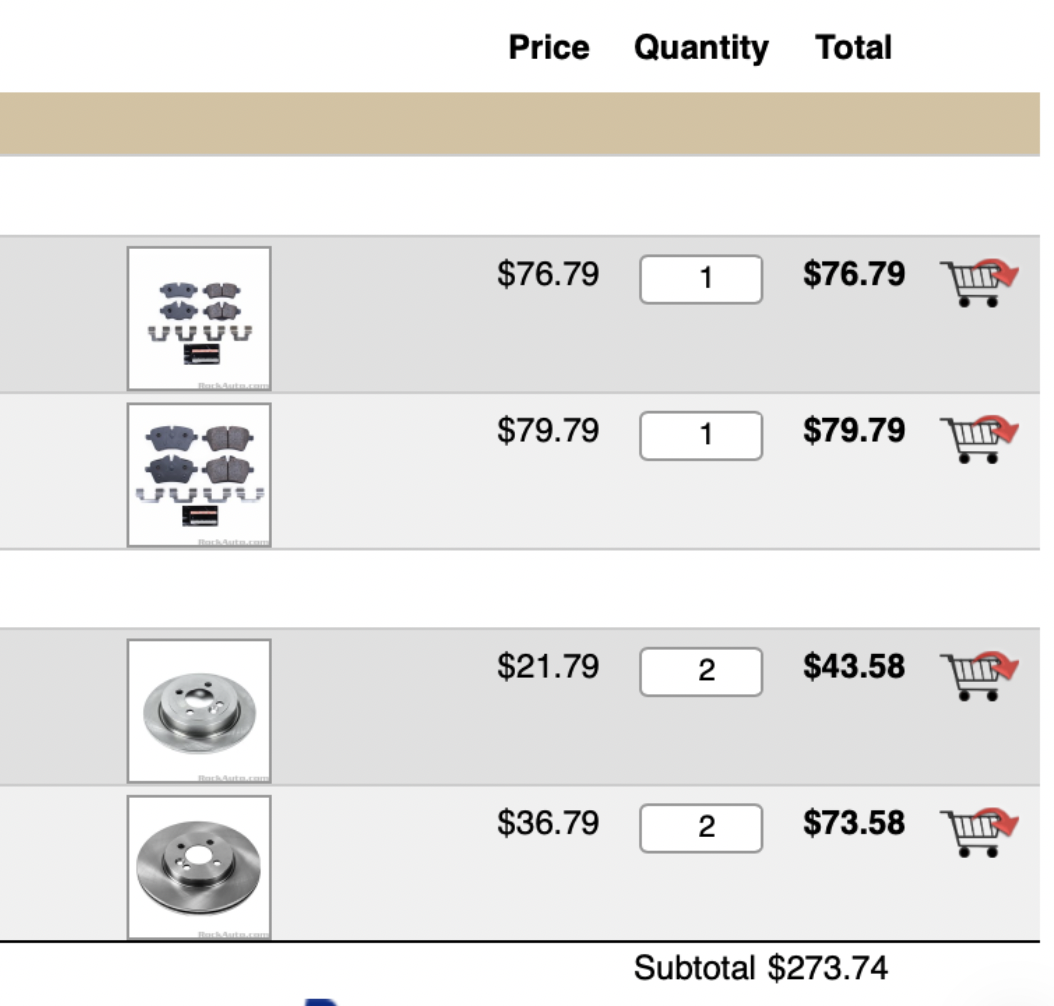Open the $76.79 brake pad kit thumbnail
This screenshot has height=1006, width=1054.
pos(198,314)
